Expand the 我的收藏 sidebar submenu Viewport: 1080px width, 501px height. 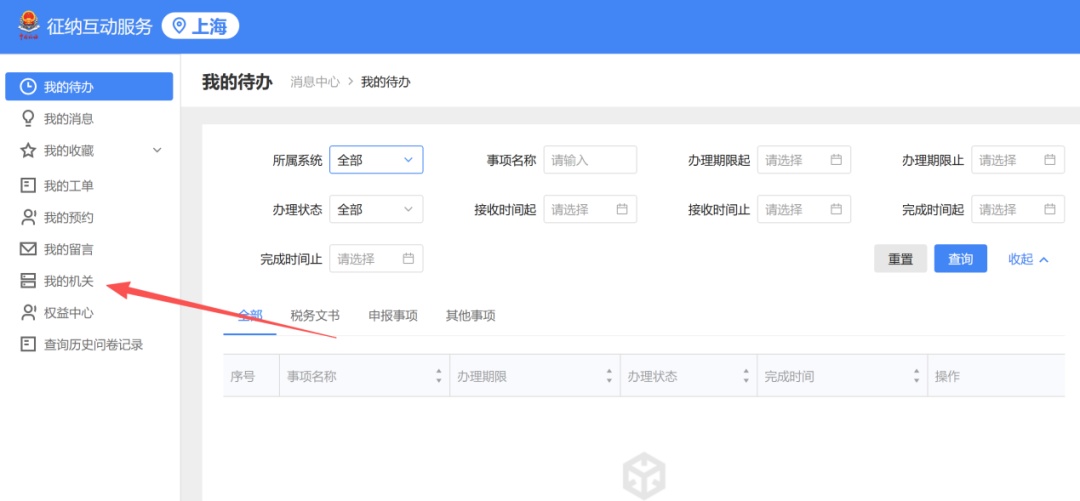click(157, 150)
